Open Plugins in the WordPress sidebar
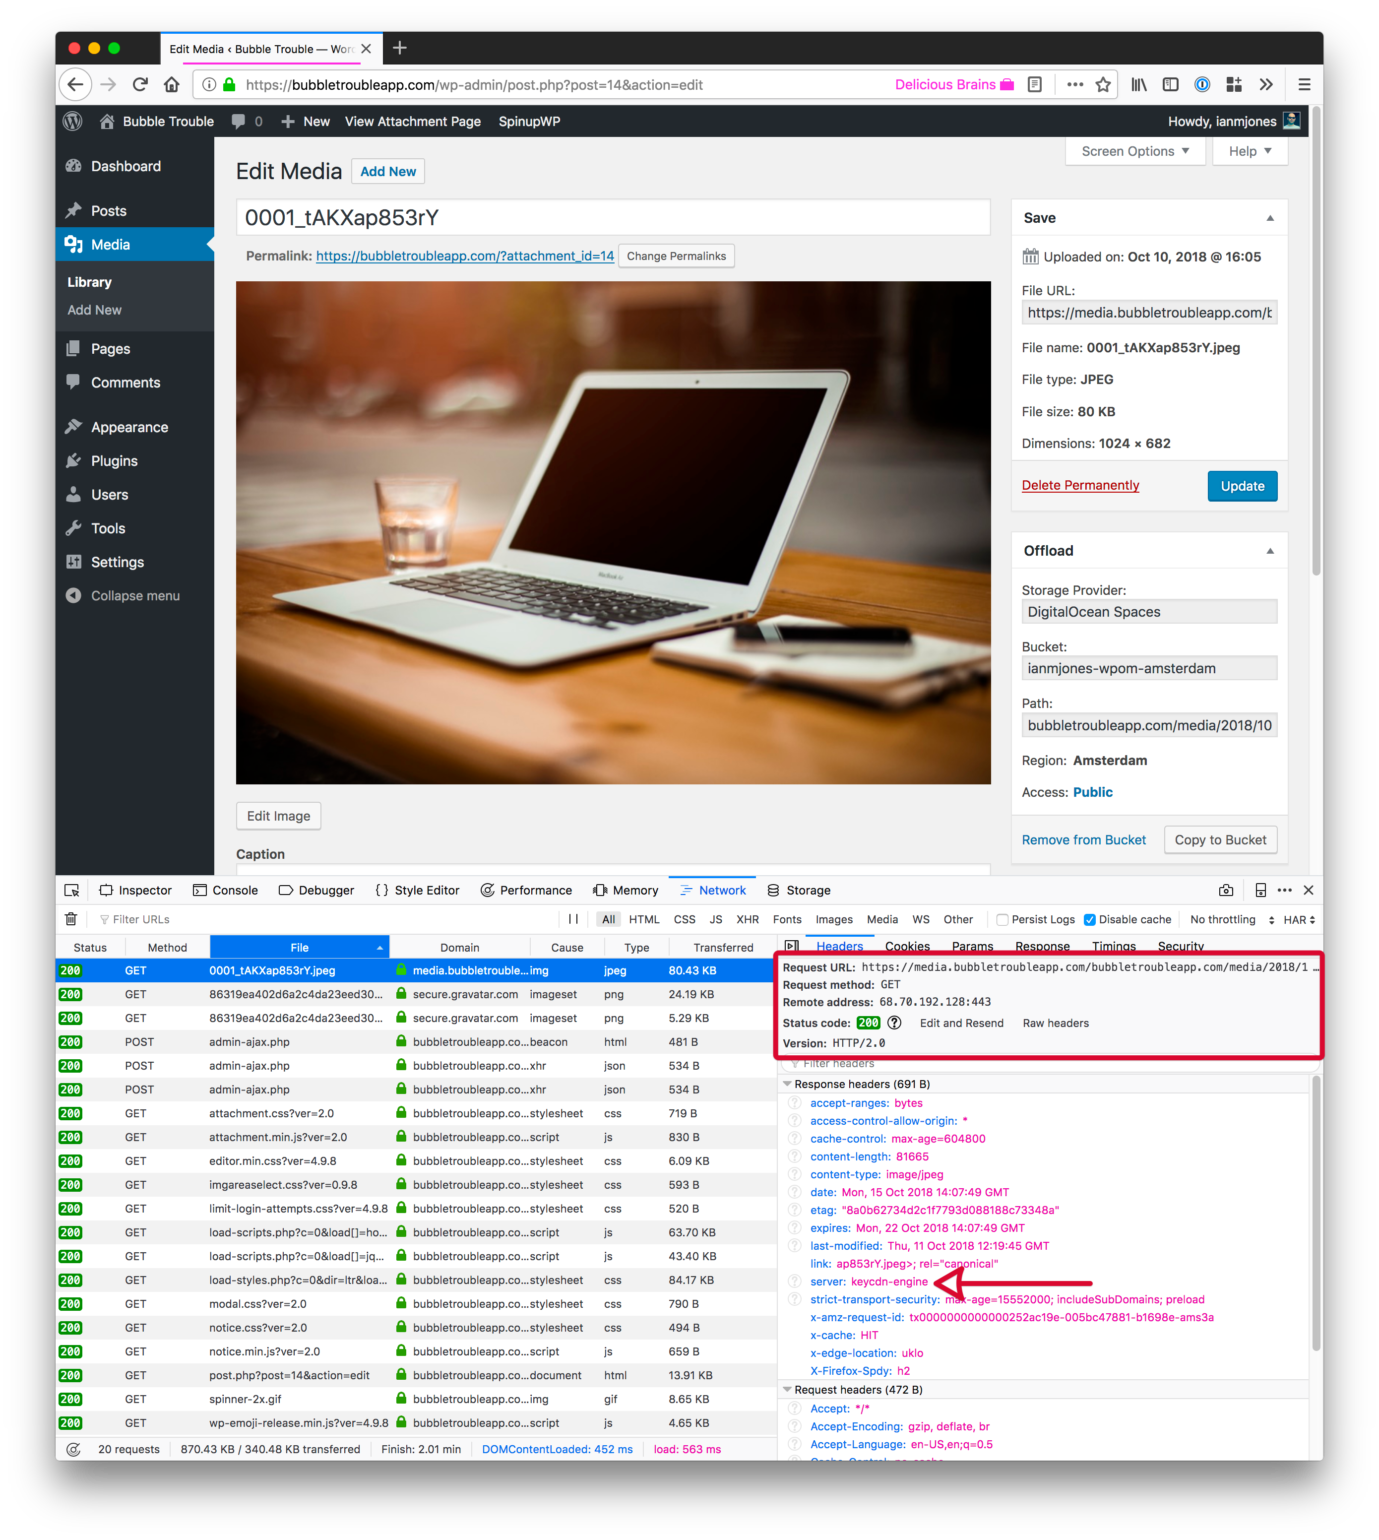This screenshot has height=1540, width=1379. tap(114, 461)
